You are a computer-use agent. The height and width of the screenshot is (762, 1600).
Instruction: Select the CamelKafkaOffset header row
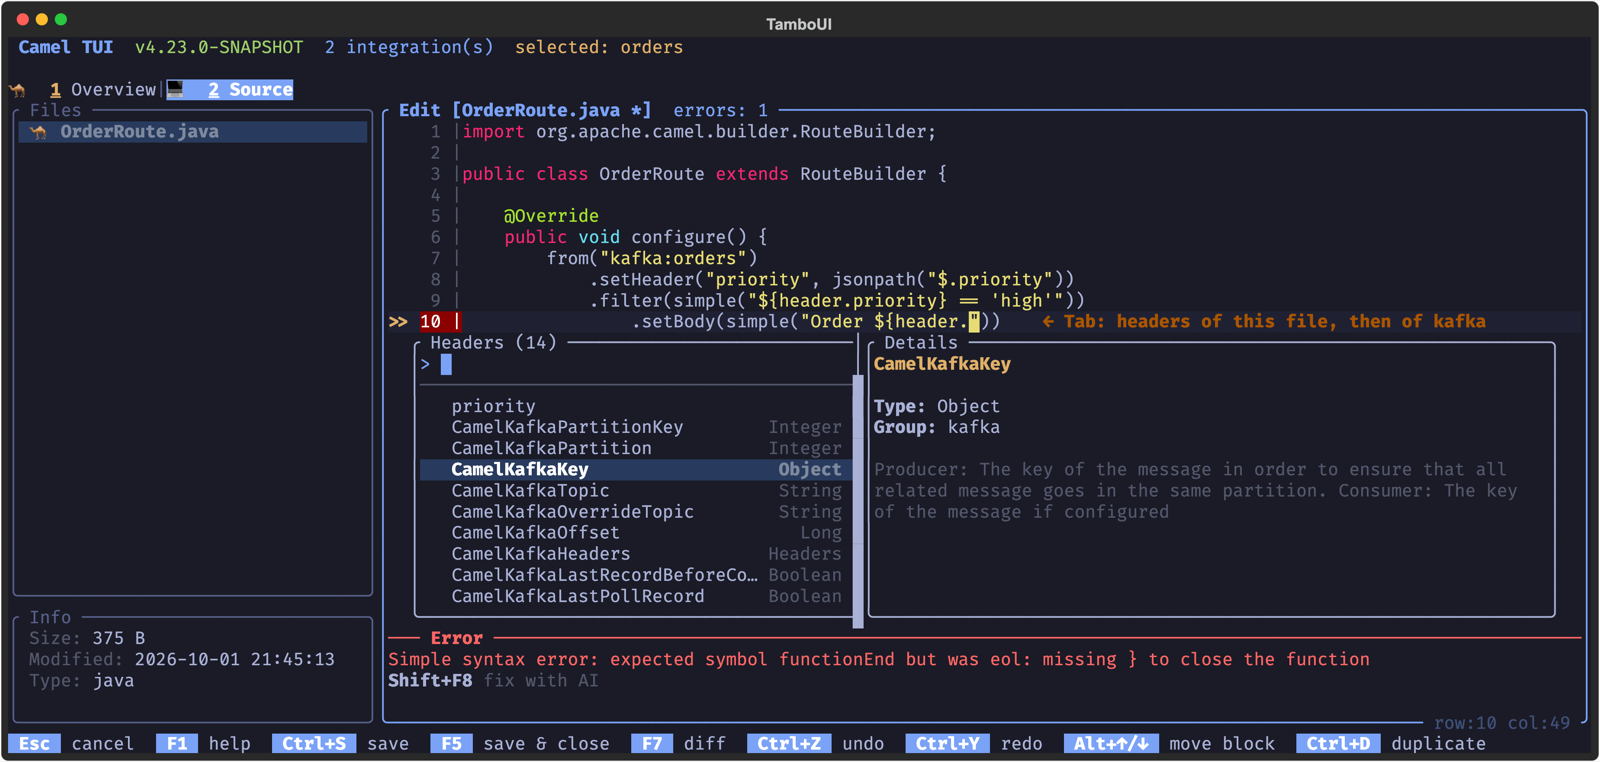[x=636, y=533]
